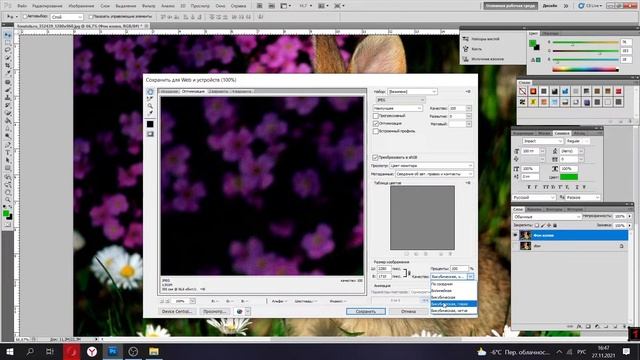Open the JPEG format dropdown
640x360 pixels.
click(x=400, y=100)
